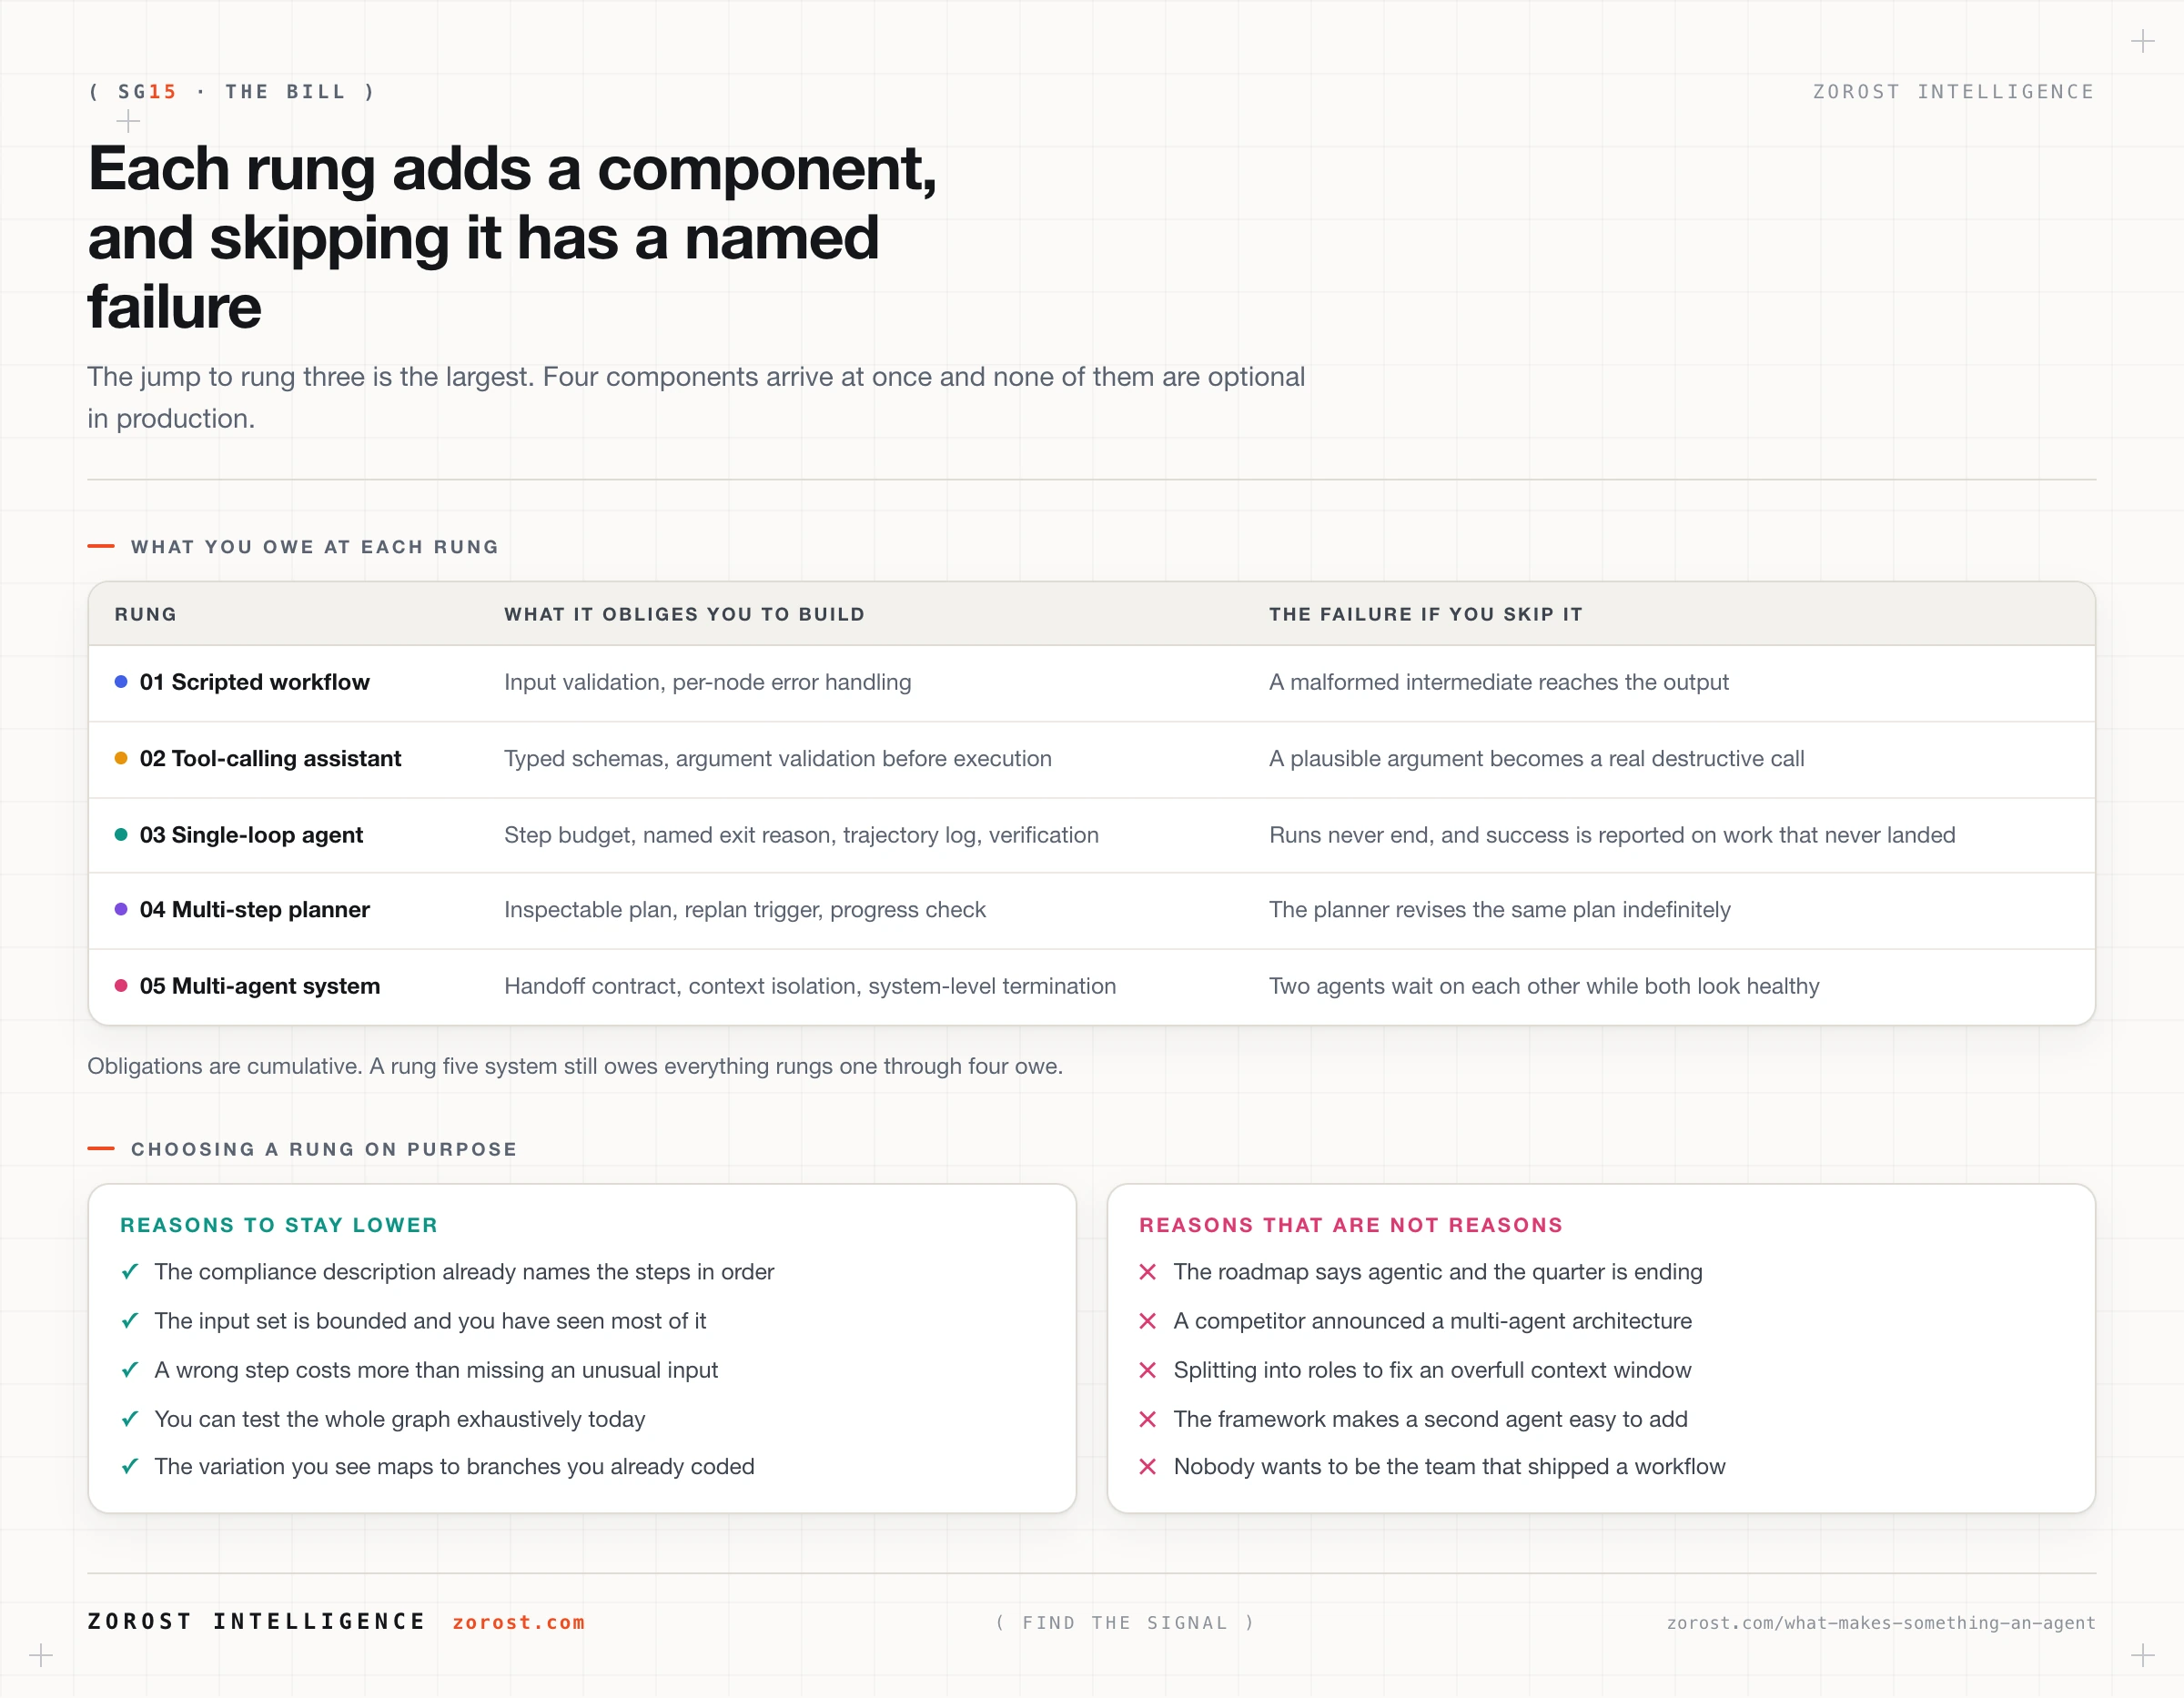This screenshot has height=1698, width=2184.
Task: Click the 03 Single-loop agent row label
Action: point(251,834)
